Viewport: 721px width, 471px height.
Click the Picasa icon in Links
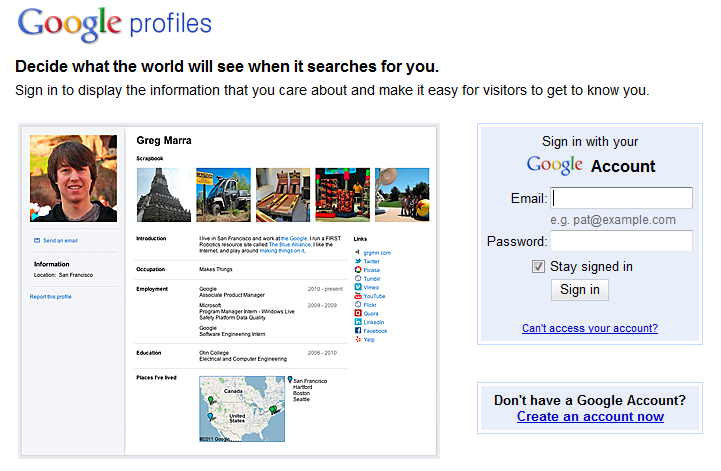pos(358,270)
